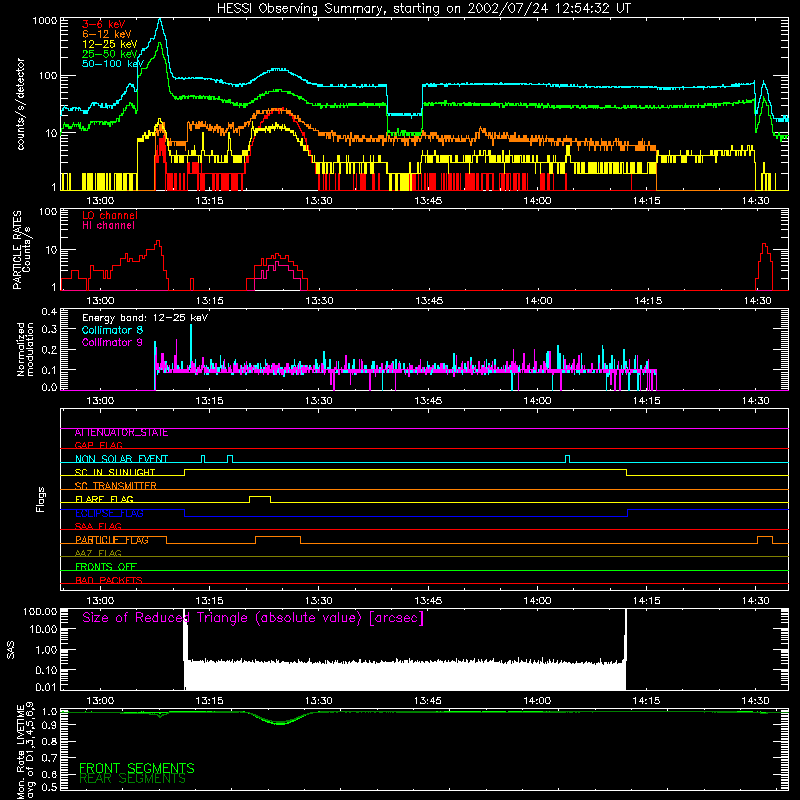
Task: Click the NON_SOLAR_EVENT flag label
Action: point(121,459)
